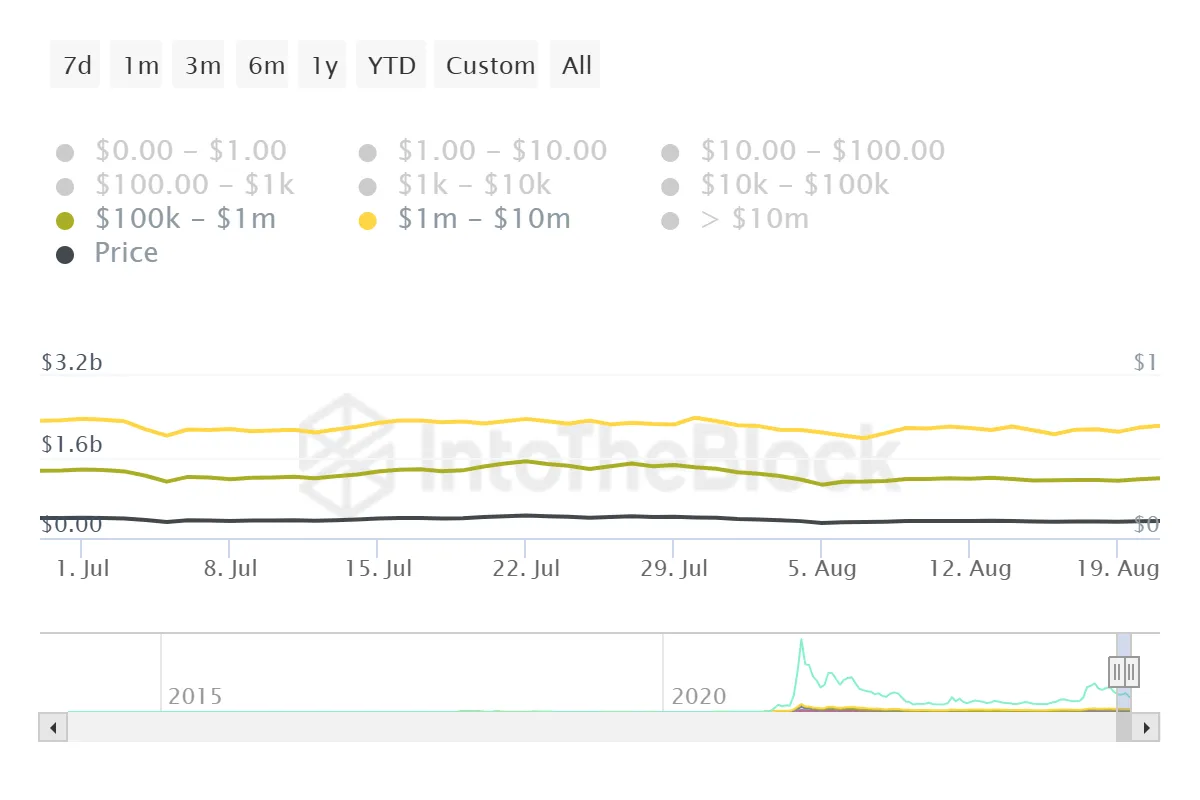Toggle $100.00 – $1k legend item

click(x=194, y=185)
